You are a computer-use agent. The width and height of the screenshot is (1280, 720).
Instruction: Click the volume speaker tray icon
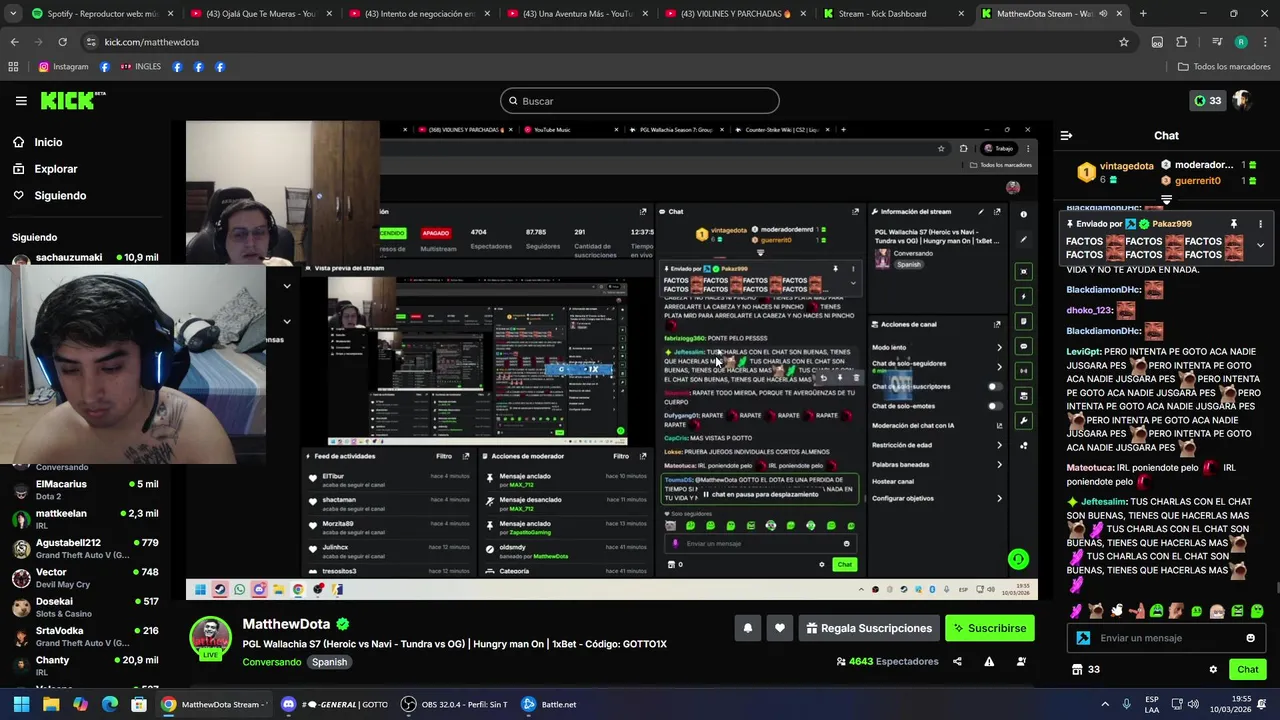pos(1194,704)
